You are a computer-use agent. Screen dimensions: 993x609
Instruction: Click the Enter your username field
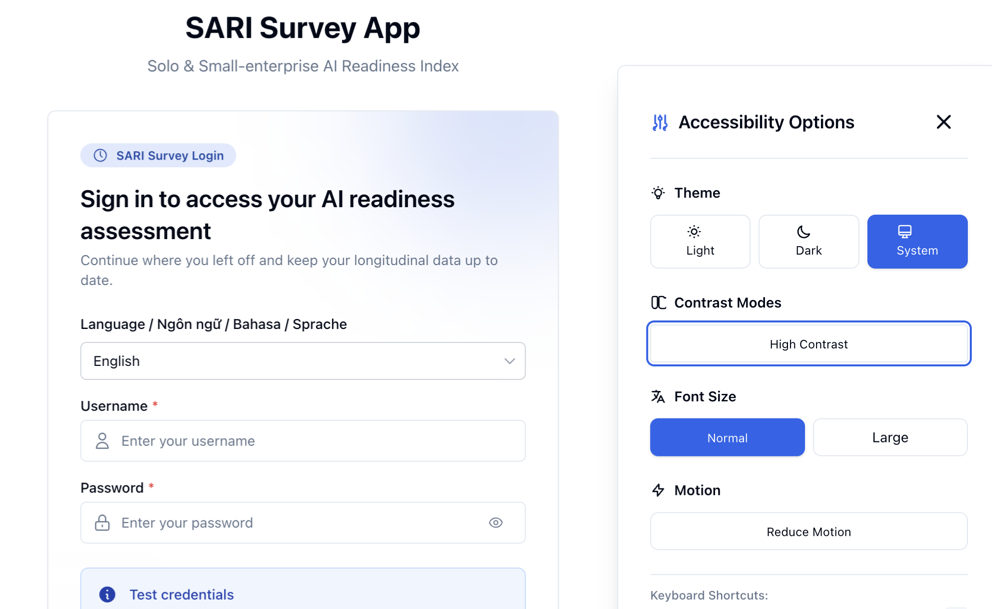pyautogui.click(x=315, y=441)
